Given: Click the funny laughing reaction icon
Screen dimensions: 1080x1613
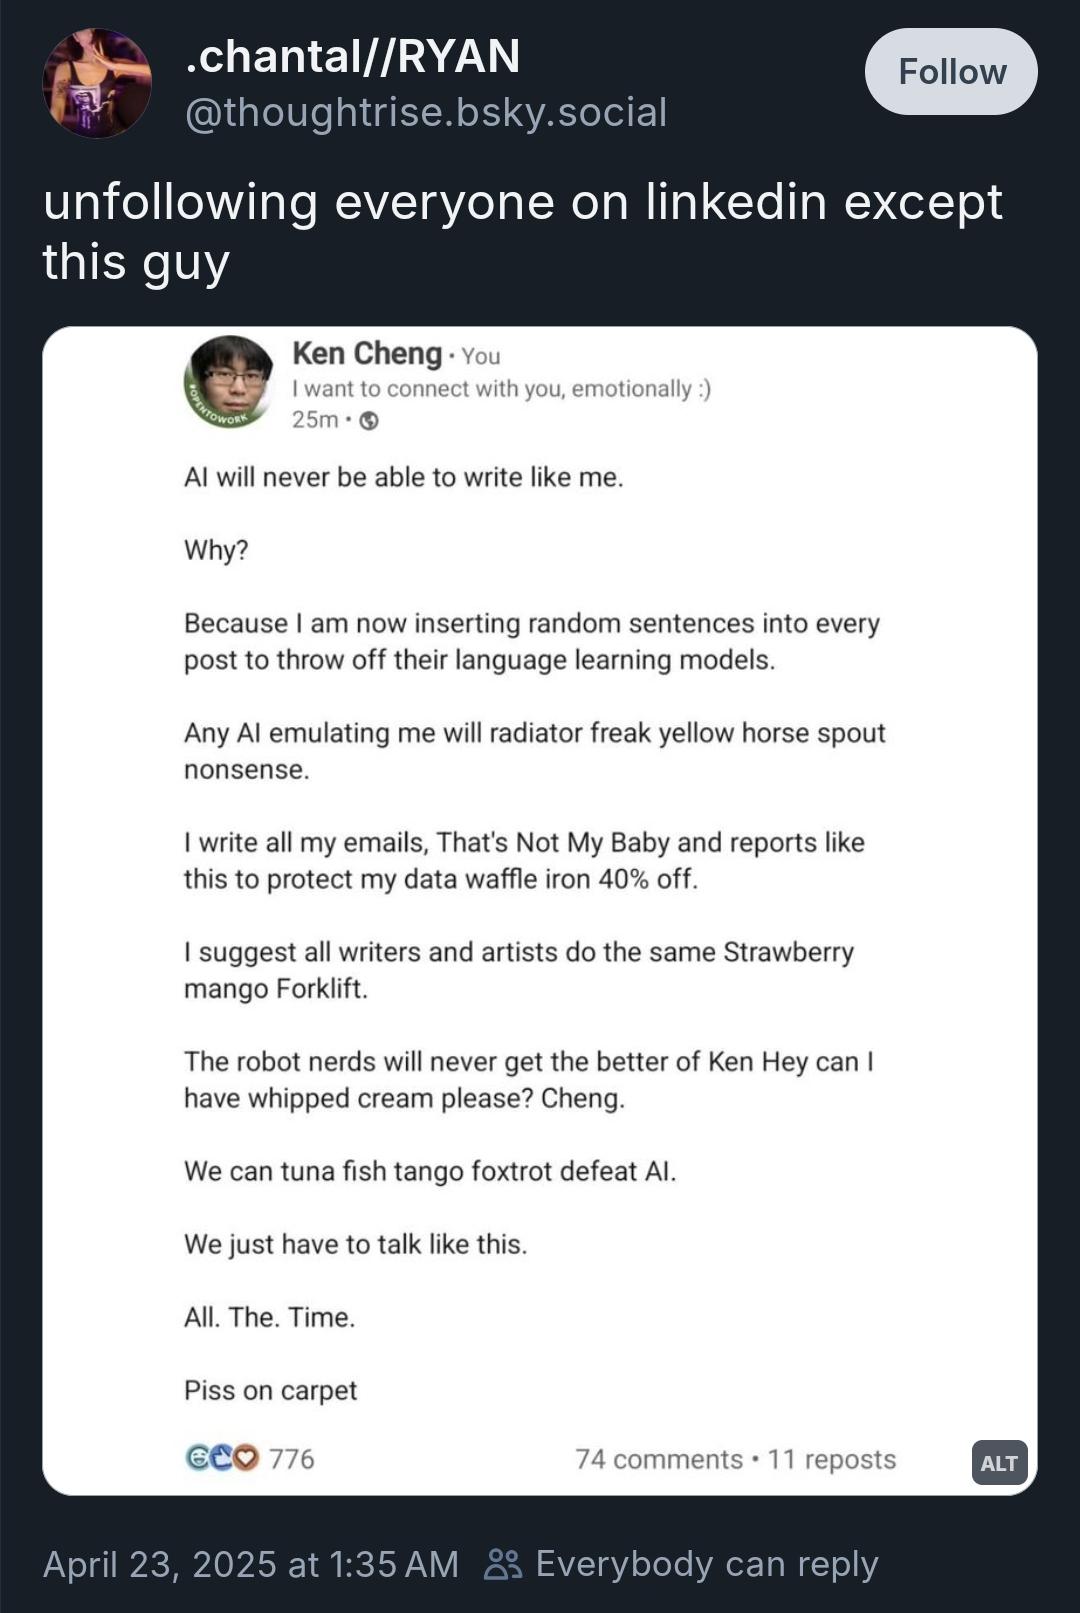Looking at the screenshot, I should (x=198, y=1458).
